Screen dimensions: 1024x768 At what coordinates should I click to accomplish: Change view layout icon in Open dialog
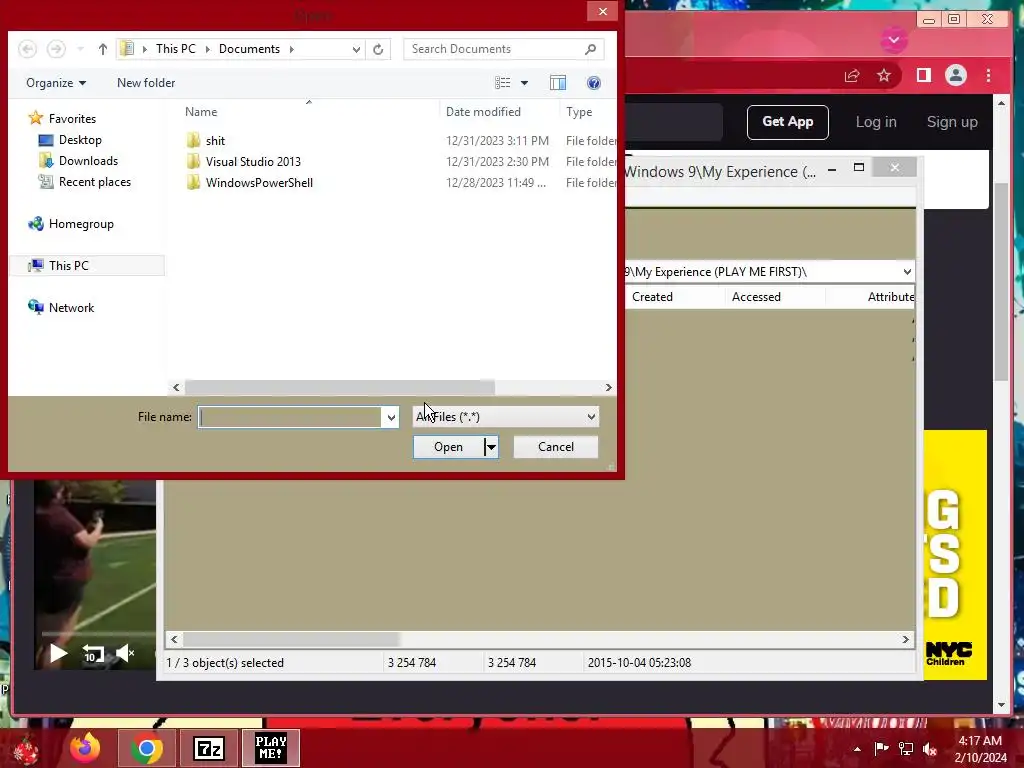pyautogui.click(x=503, y=83)
